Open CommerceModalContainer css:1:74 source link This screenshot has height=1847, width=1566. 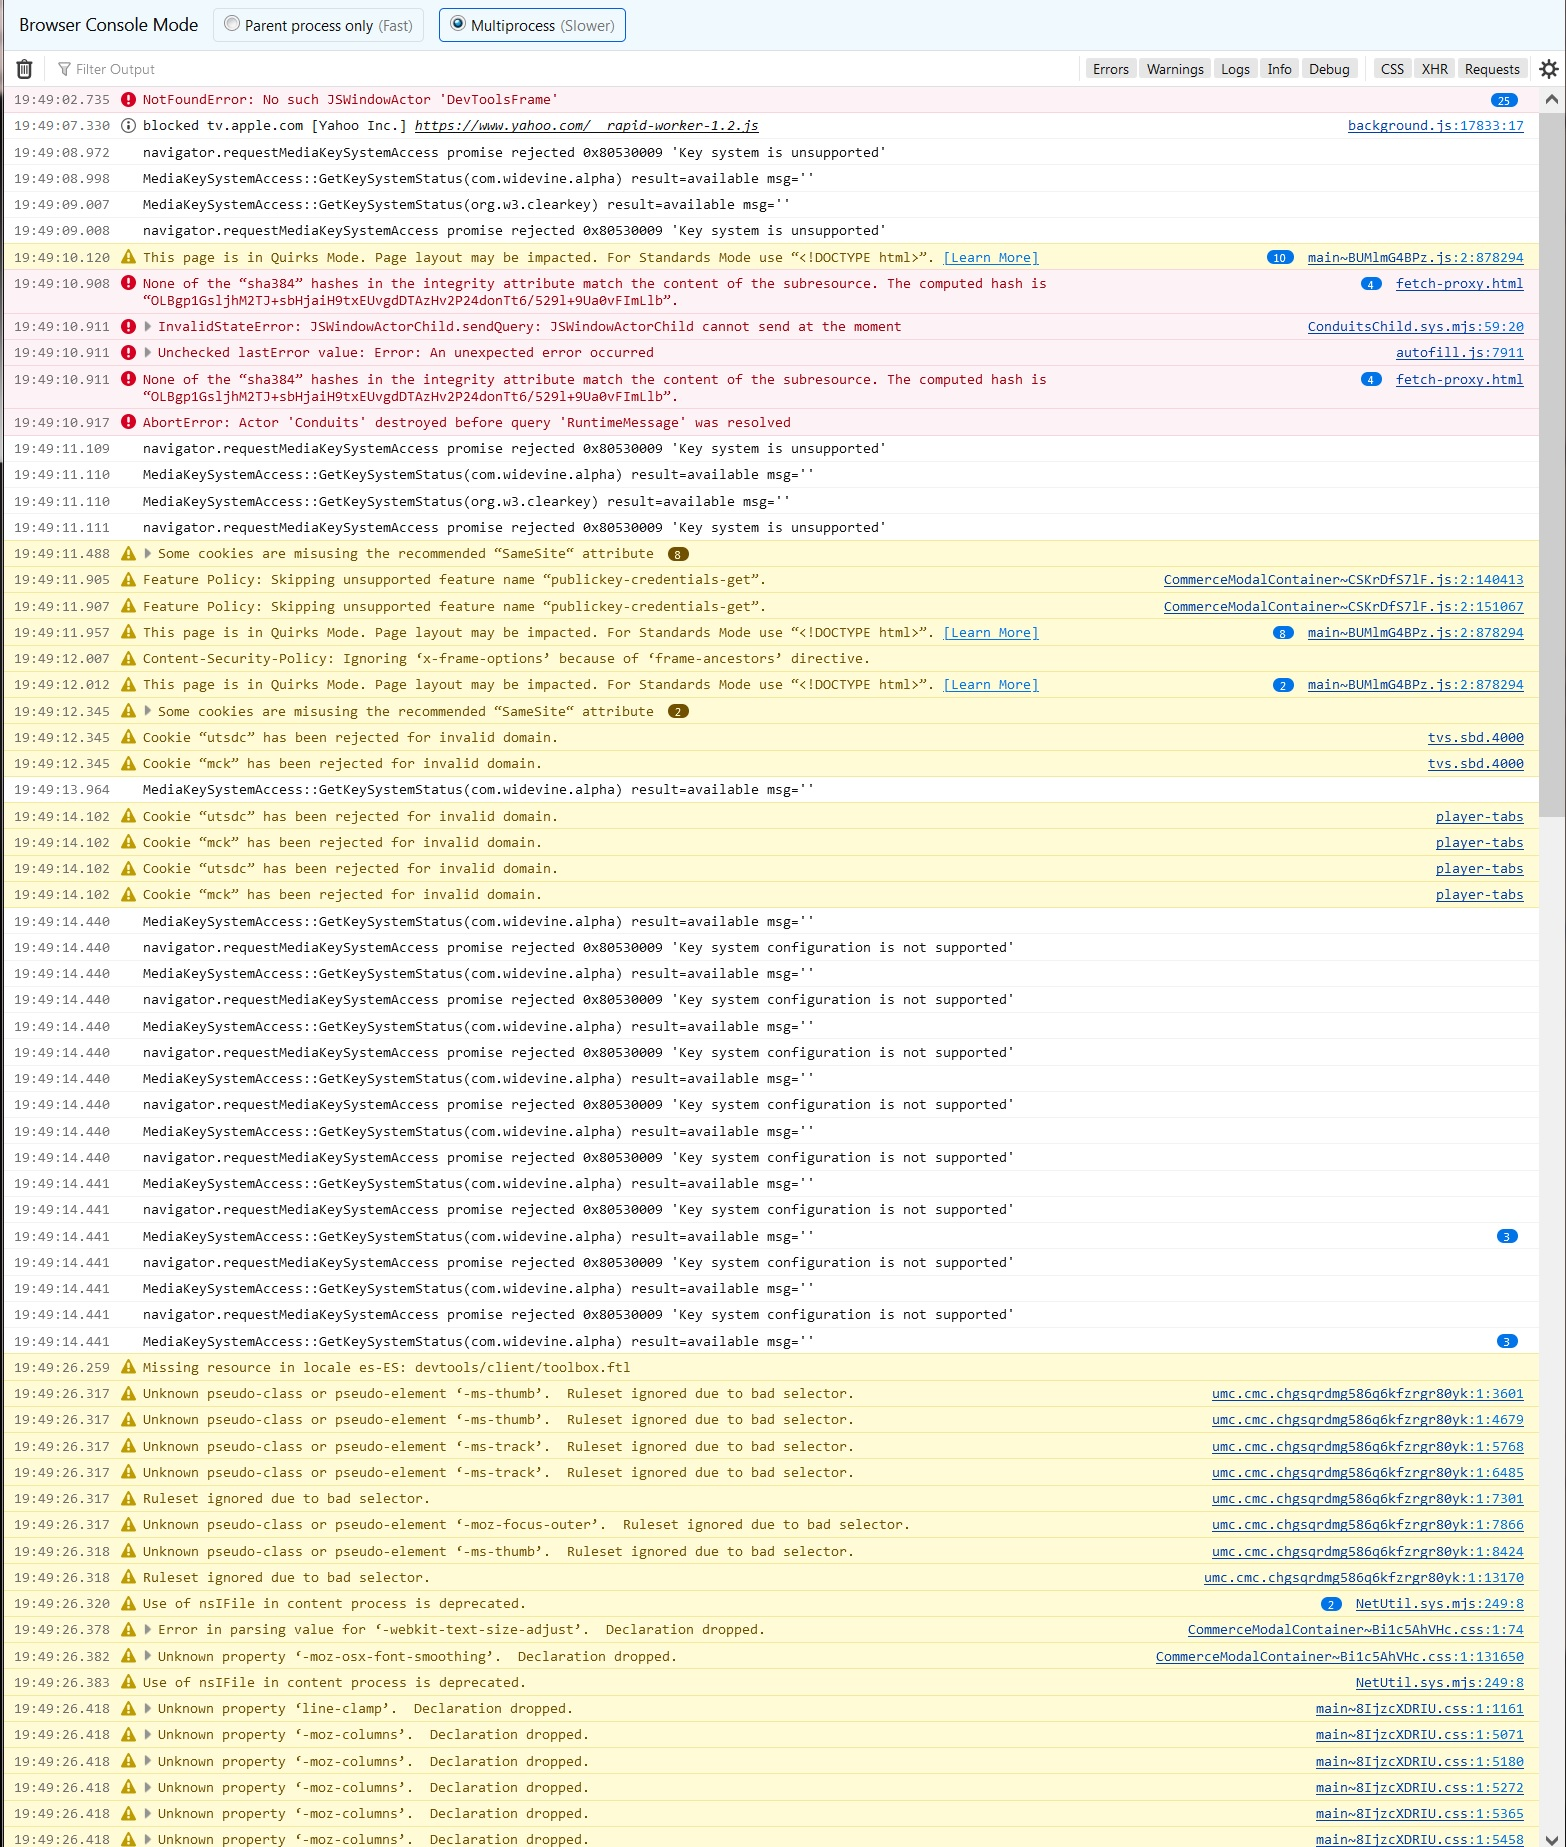click(1355, 1630)
